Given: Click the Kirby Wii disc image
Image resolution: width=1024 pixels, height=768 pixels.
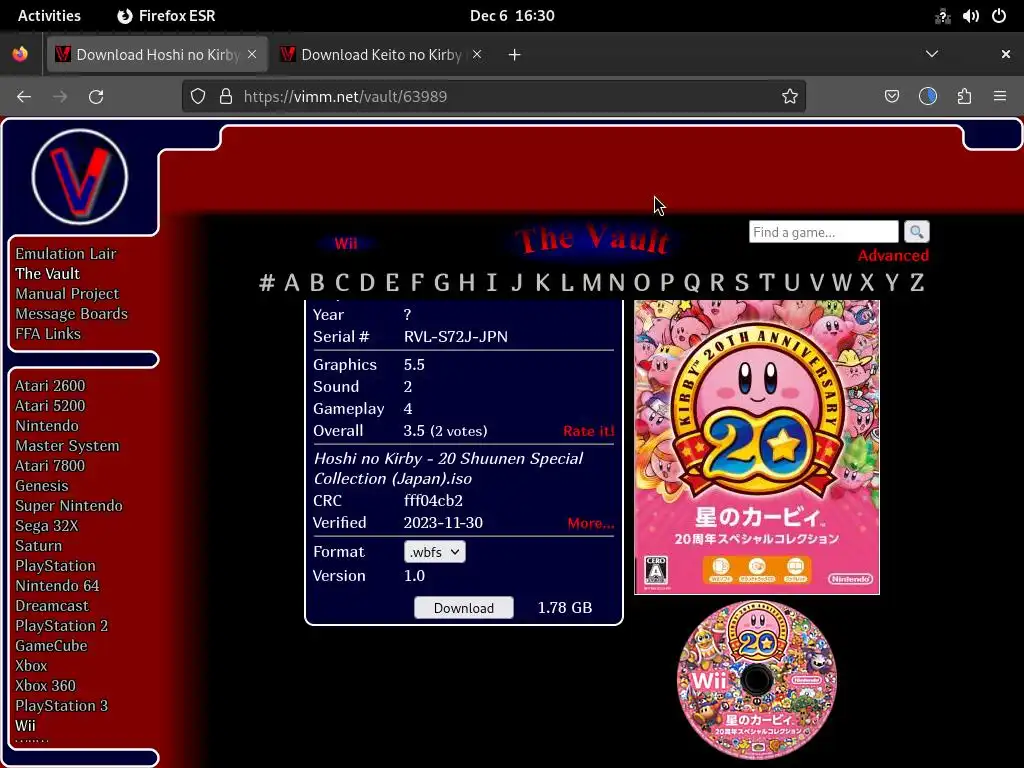Looking at the screenshot, I should pos(757,679).
